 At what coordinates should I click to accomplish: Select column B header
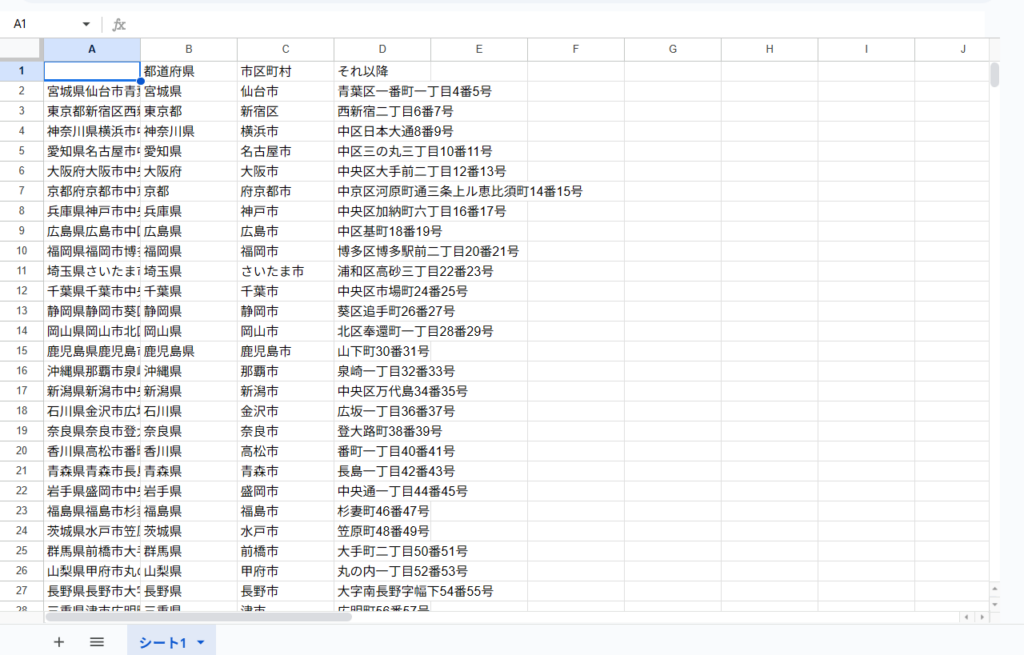(x=188, y=49)
